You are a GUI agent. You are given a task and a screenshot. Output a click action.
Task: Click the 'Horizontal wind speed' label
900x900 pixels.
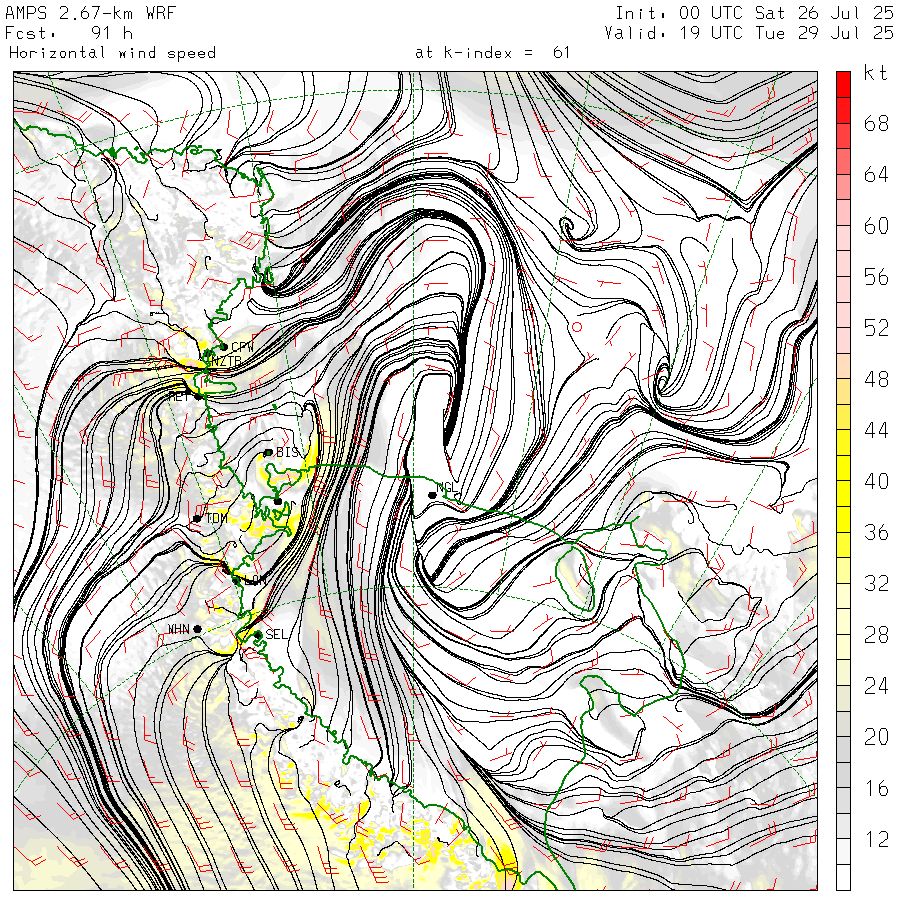(x=112, y=53)
